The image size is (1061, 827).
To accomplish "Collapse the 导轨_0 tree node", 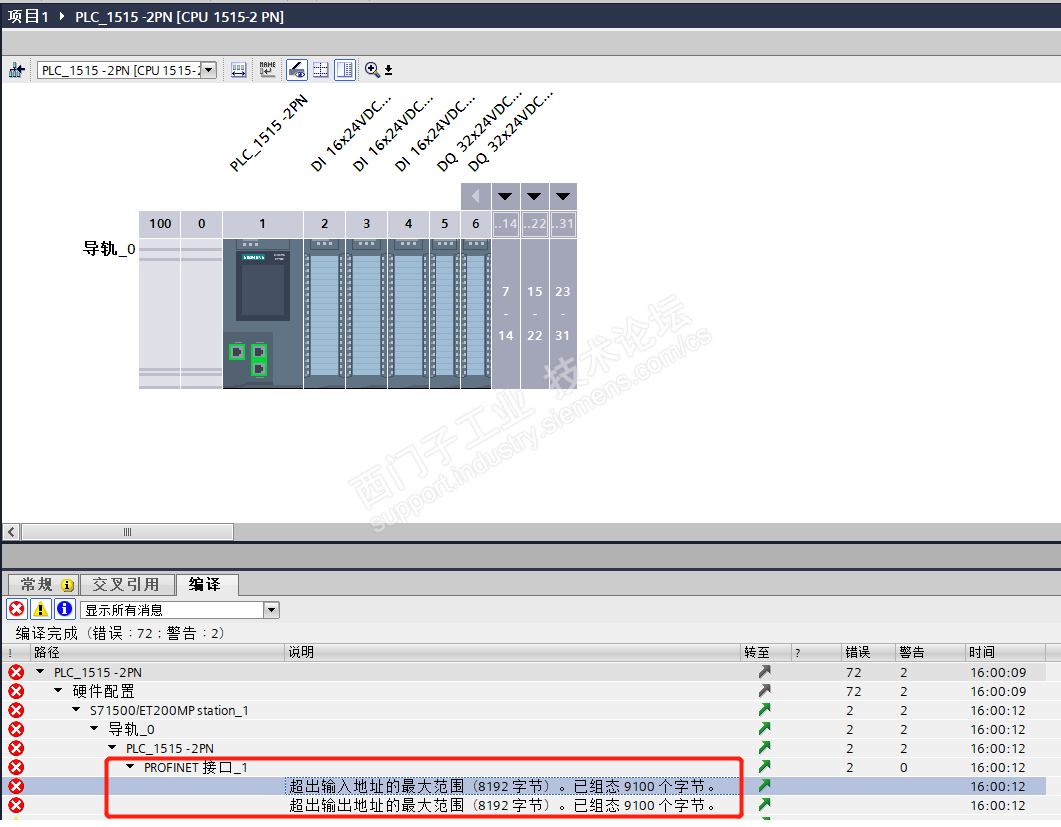I will point(94,729).
